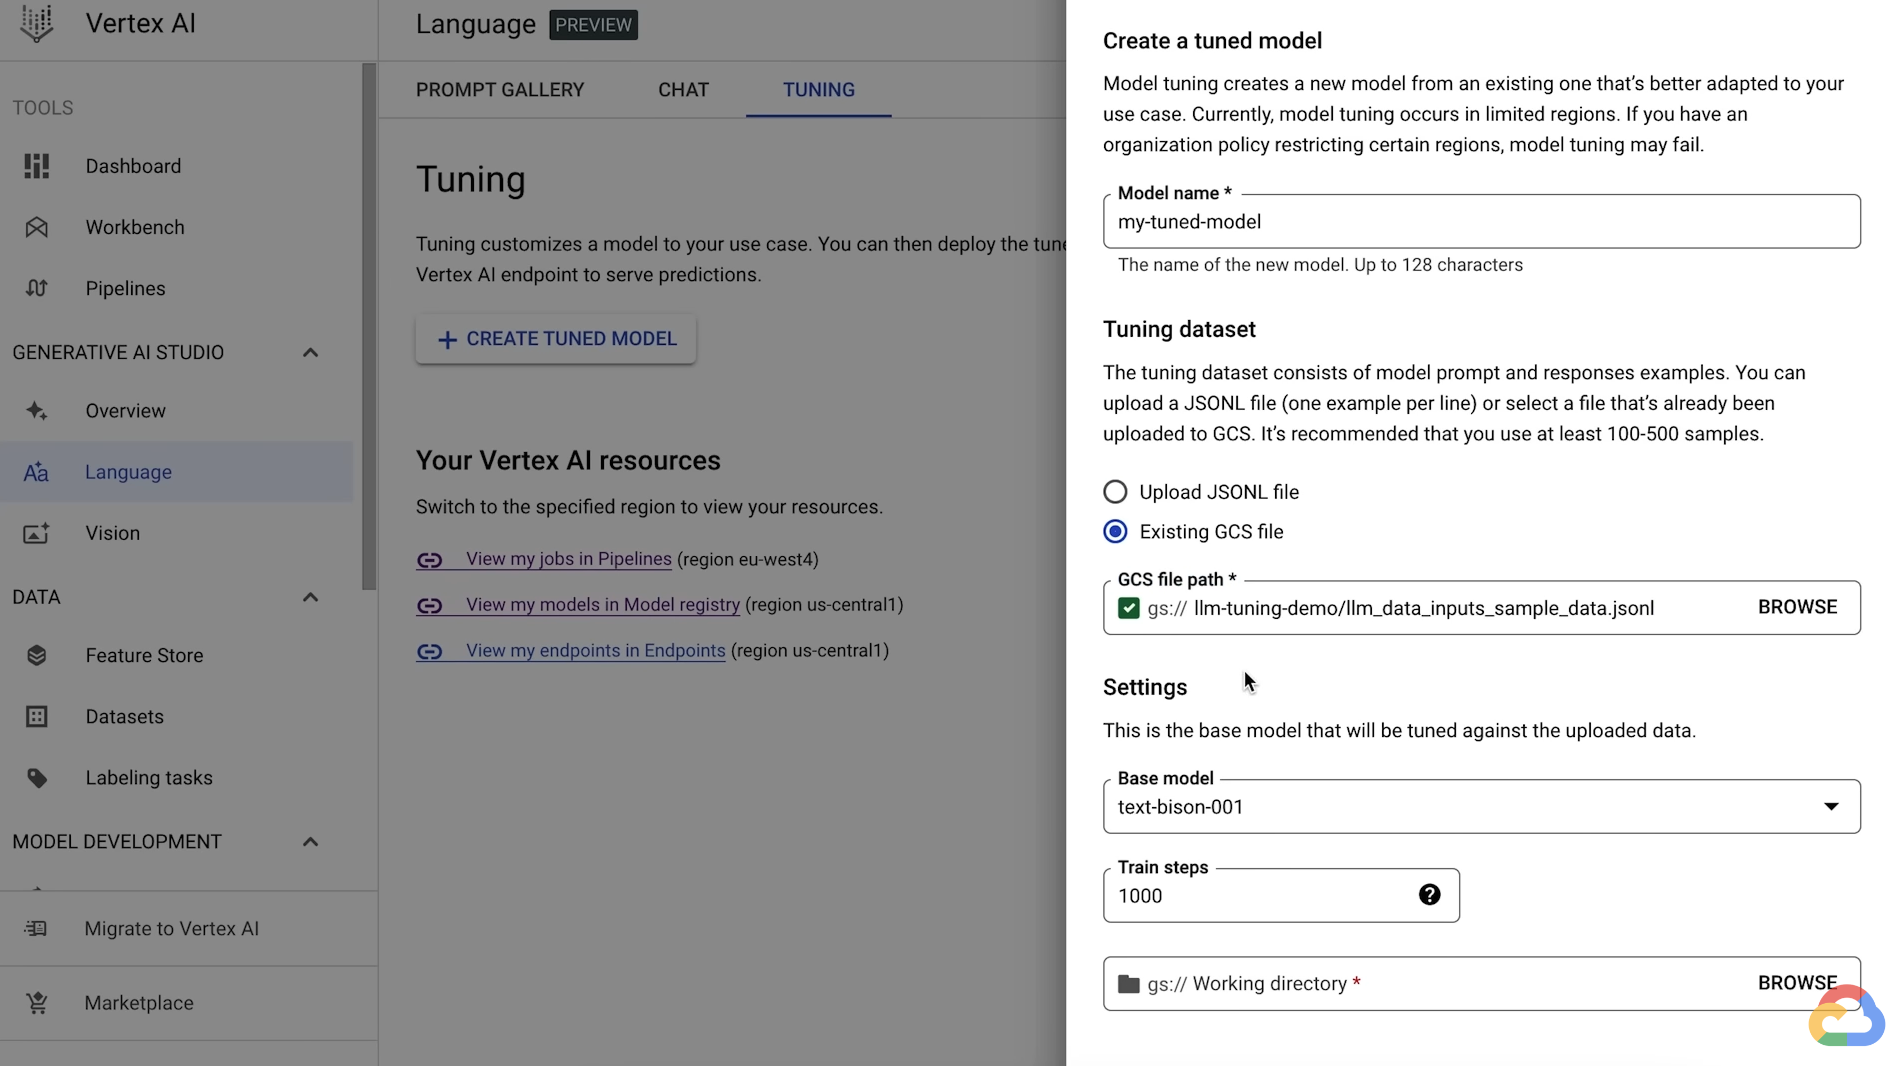Click the Tuning dataset heading

tap(1179, 329)
